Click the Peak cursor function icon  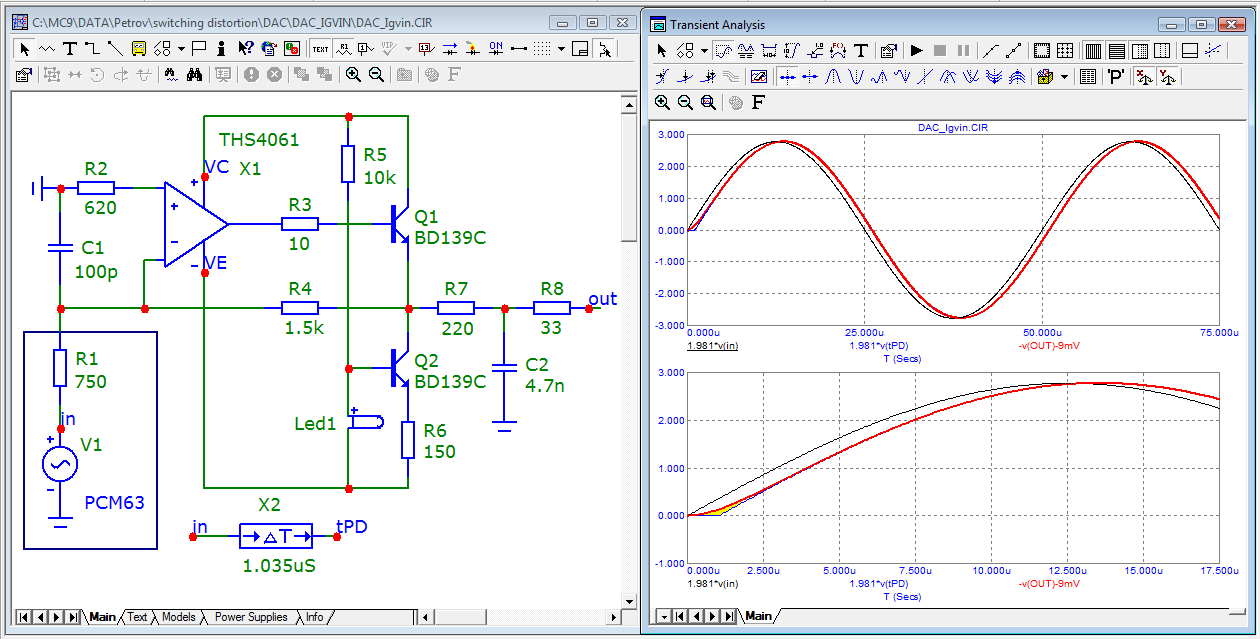click(x=833, y=77)
